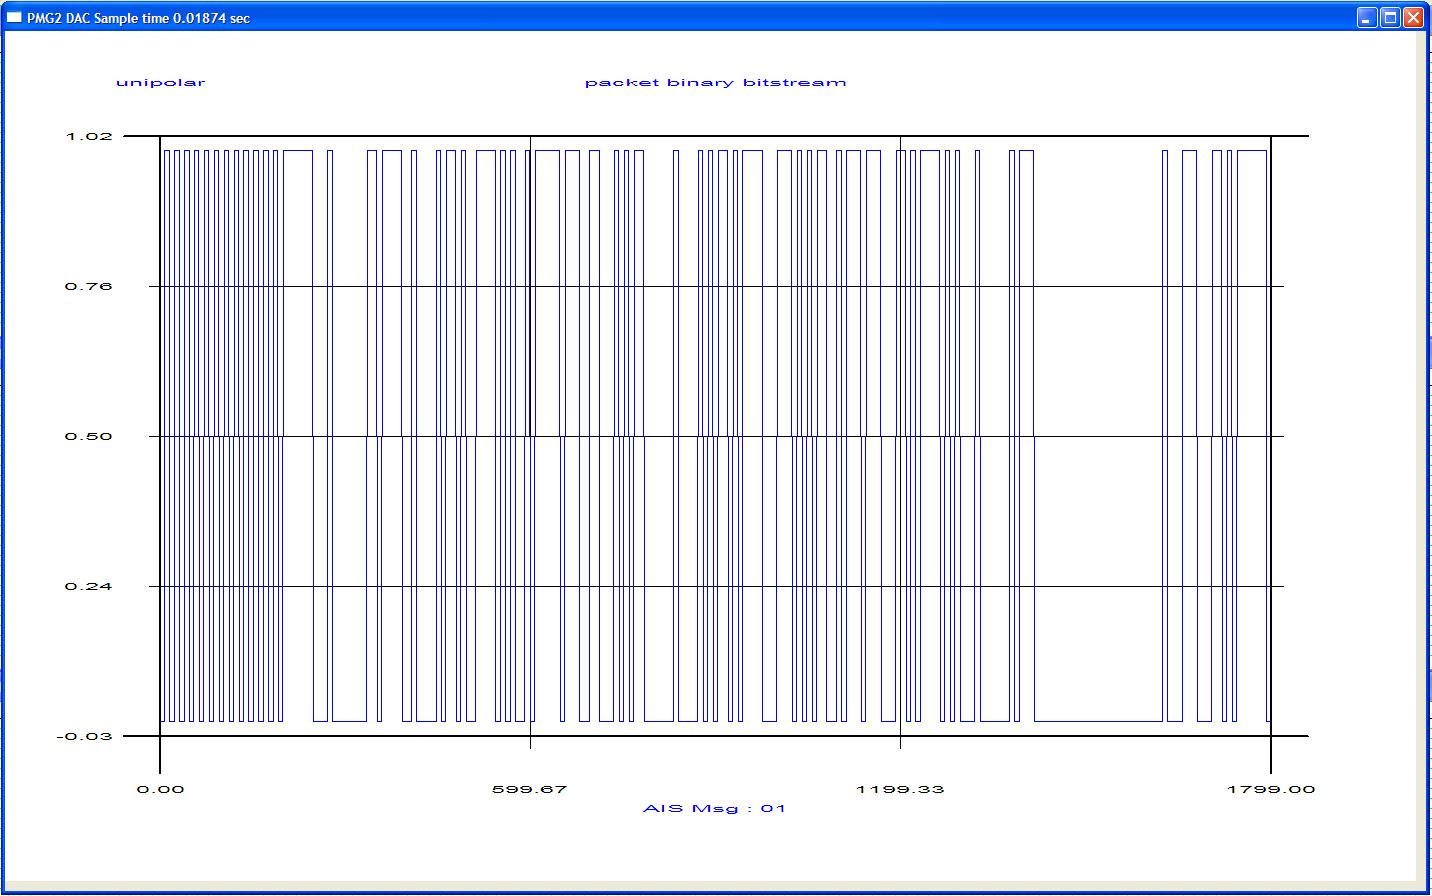
Task: Click the 599.67 x-axis label
Action: 529,790
